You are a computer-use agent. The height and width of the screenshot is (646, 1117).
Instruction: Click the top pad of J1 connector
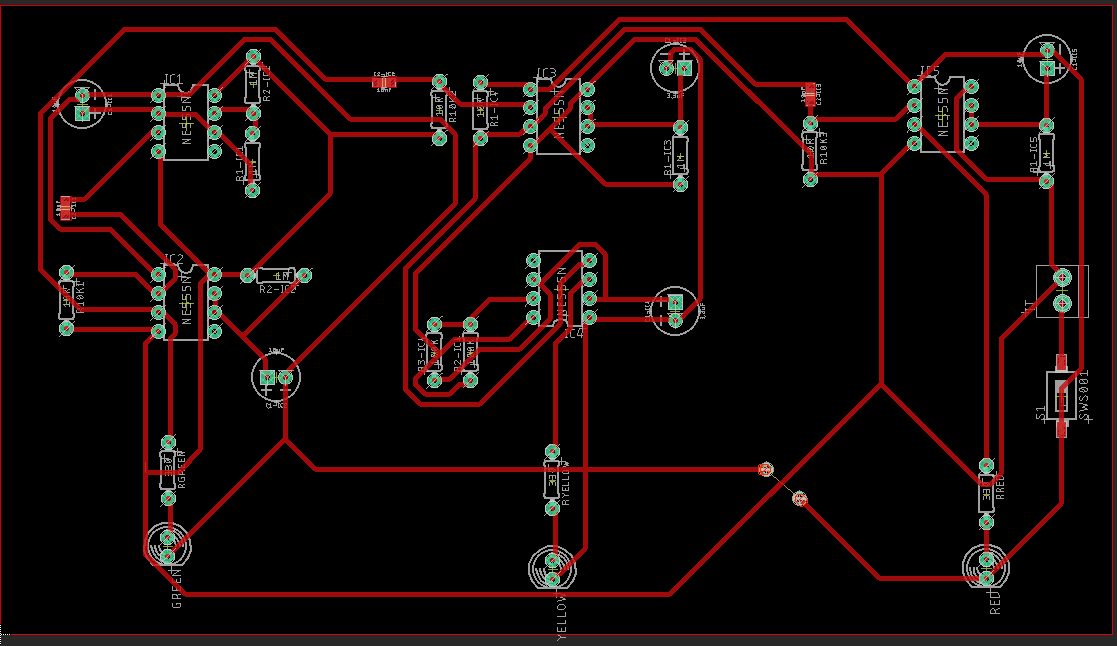point(1062,277)
